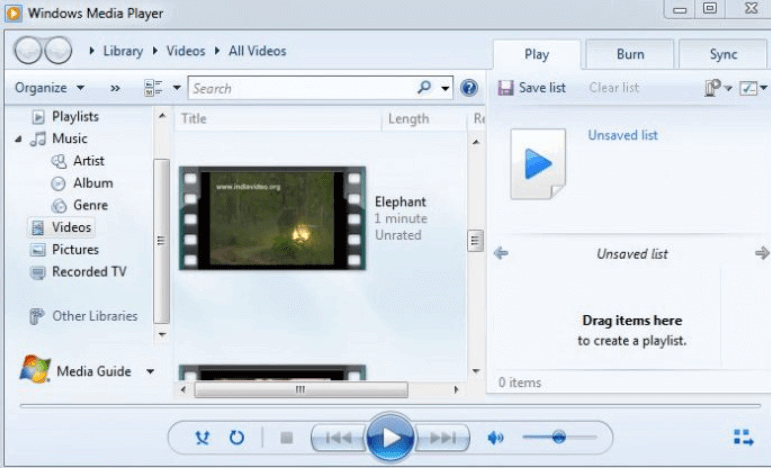The width and height of the screenshot is (771, 468).
Task: Open Genre under Music
Action: click(x=90, y=205)
